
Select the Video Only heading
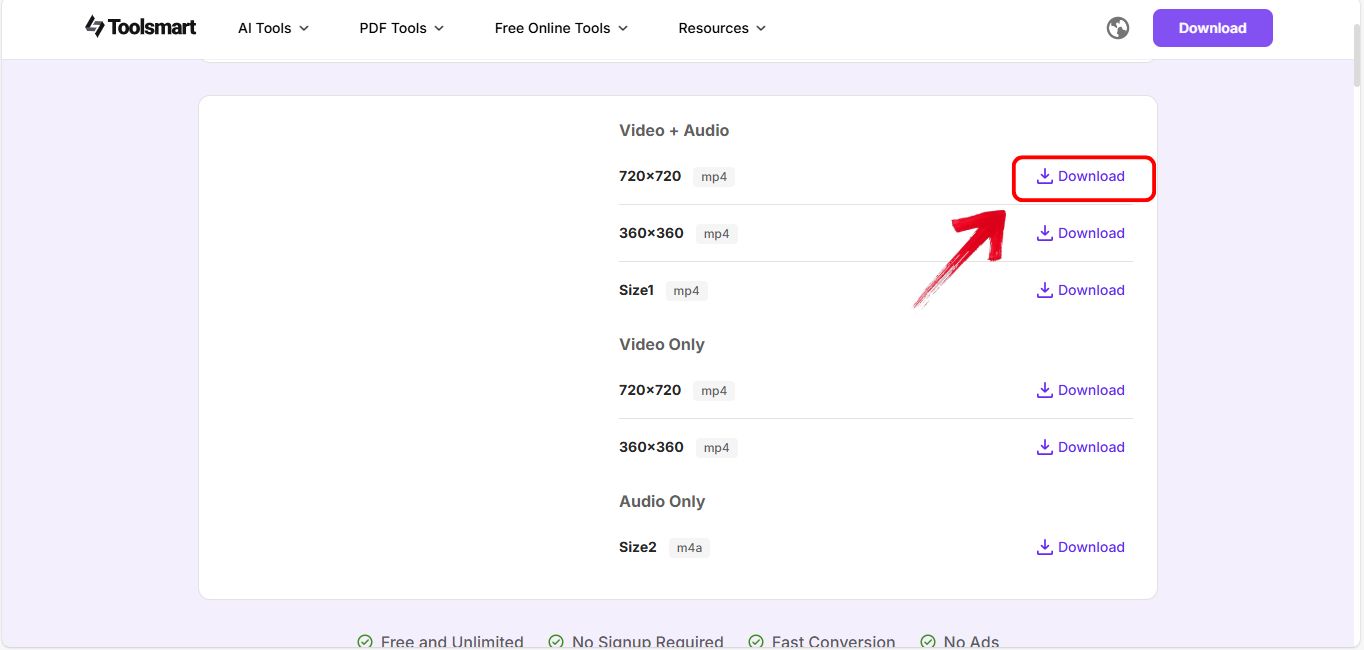(x=662, y=344)
